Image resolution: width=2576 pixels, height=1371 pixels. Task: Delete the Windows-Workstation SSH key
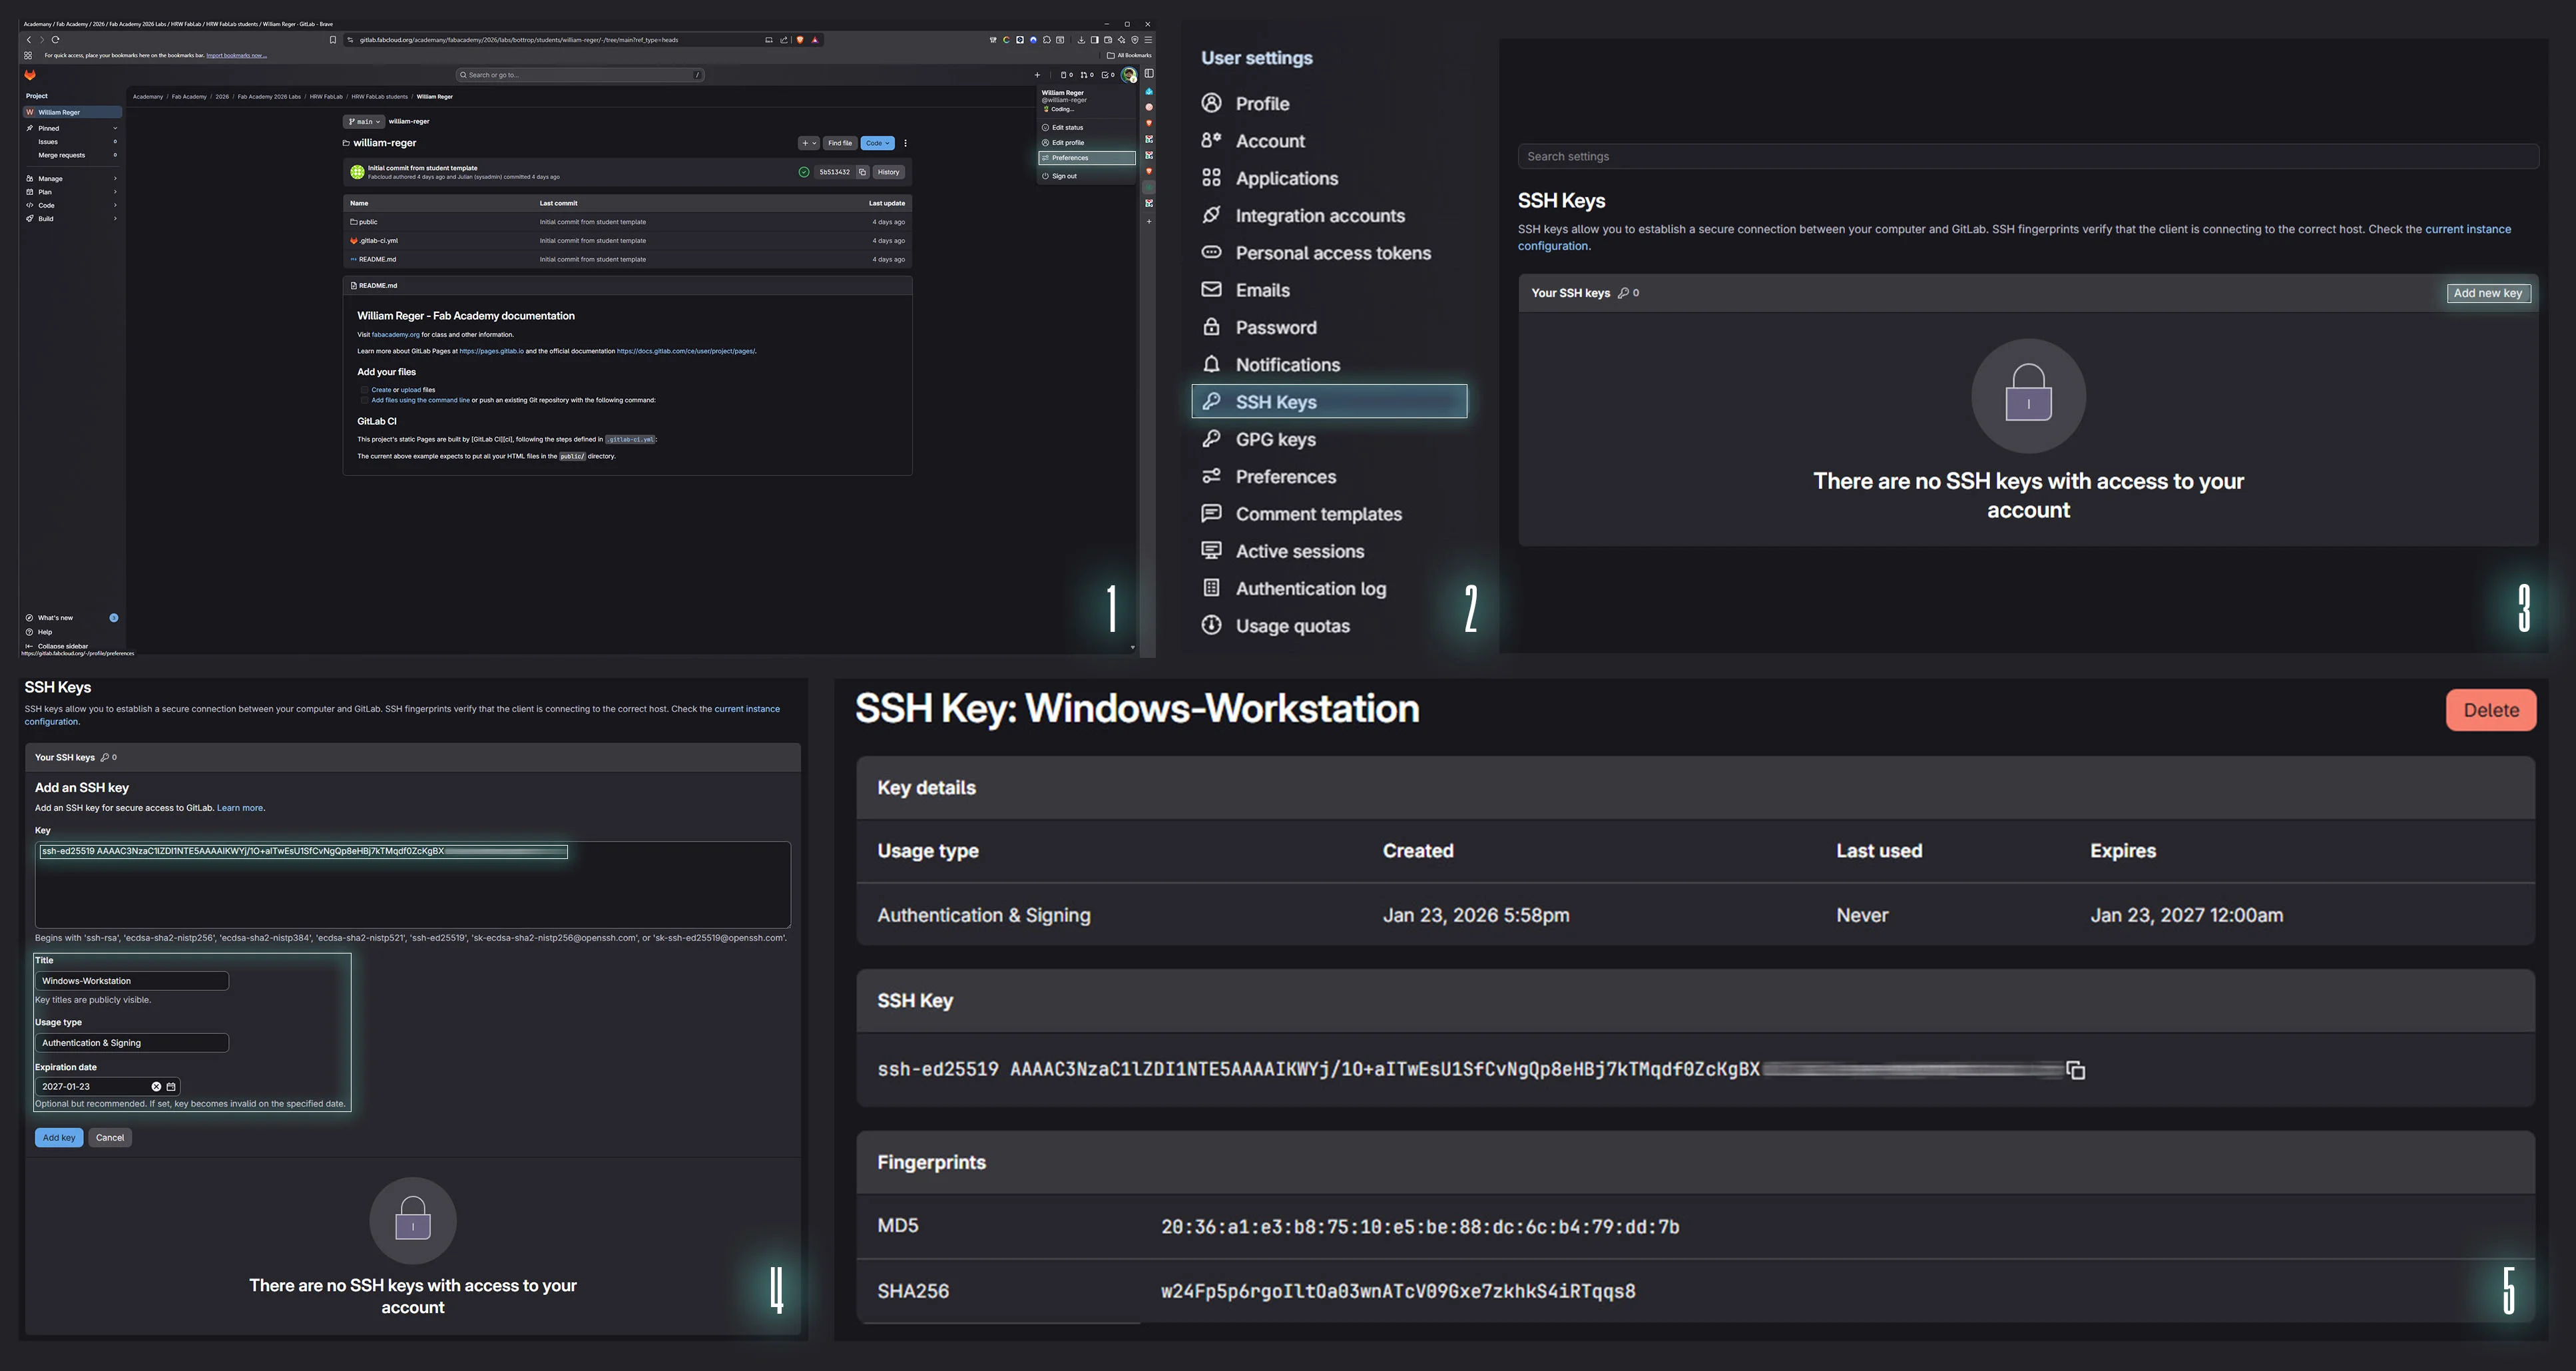click(x=2491, y=710)
